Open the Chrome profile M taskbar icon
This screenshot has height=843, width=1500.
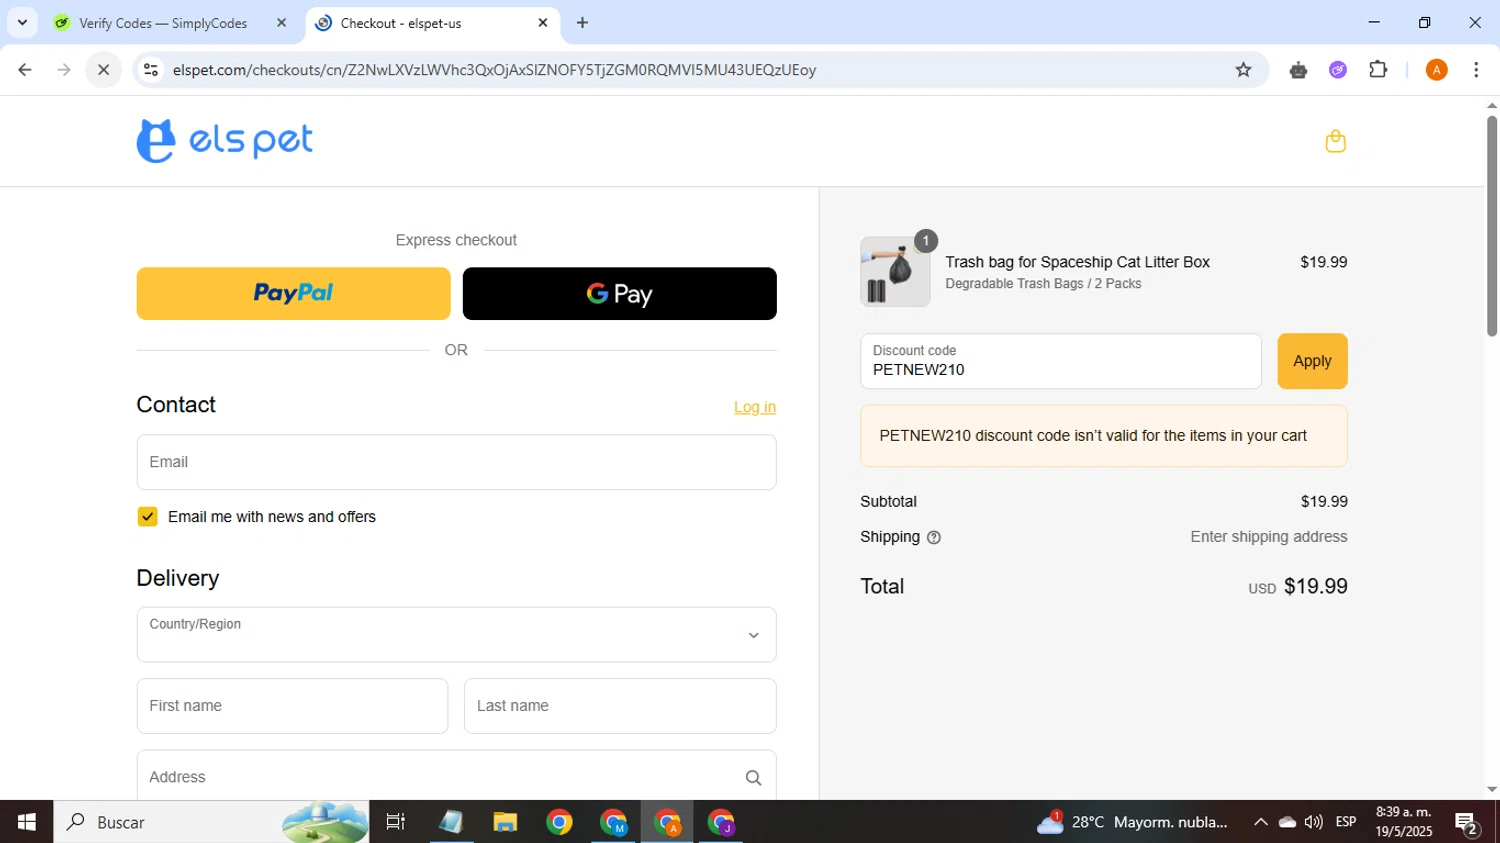(613, 822)
